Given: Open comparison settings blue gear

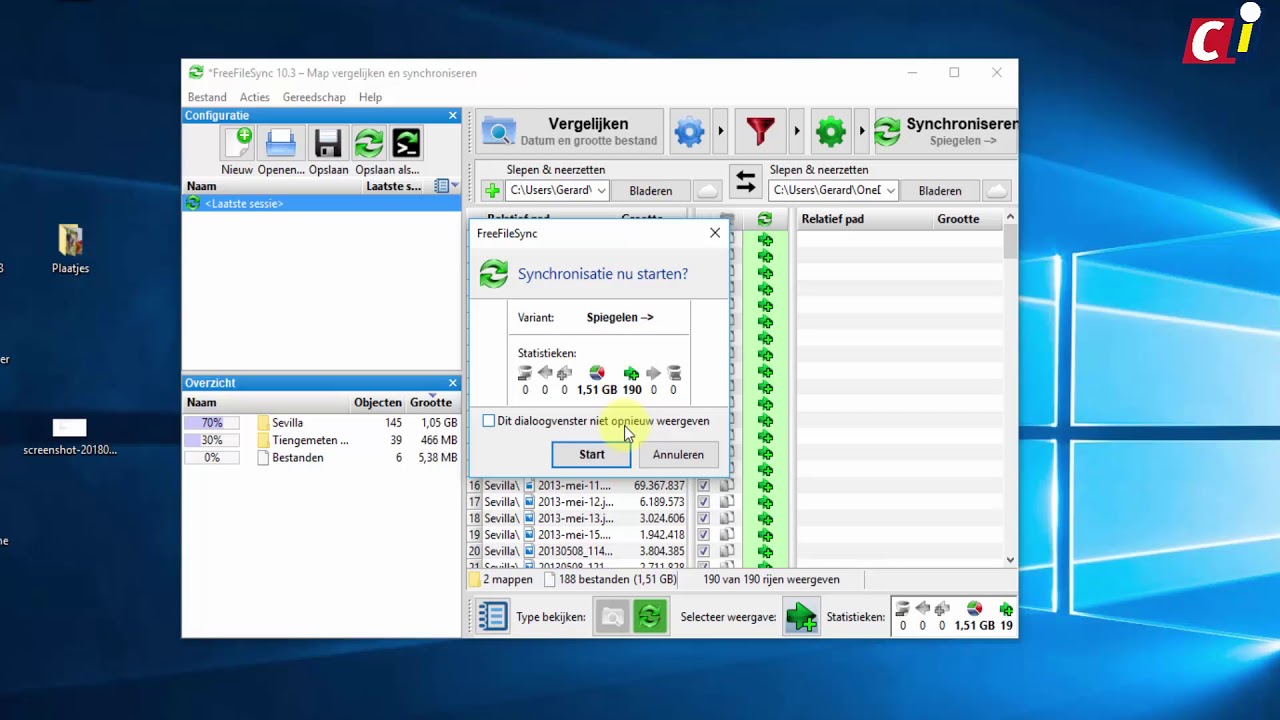Looking at the screenshot, I should coord(689,131).
